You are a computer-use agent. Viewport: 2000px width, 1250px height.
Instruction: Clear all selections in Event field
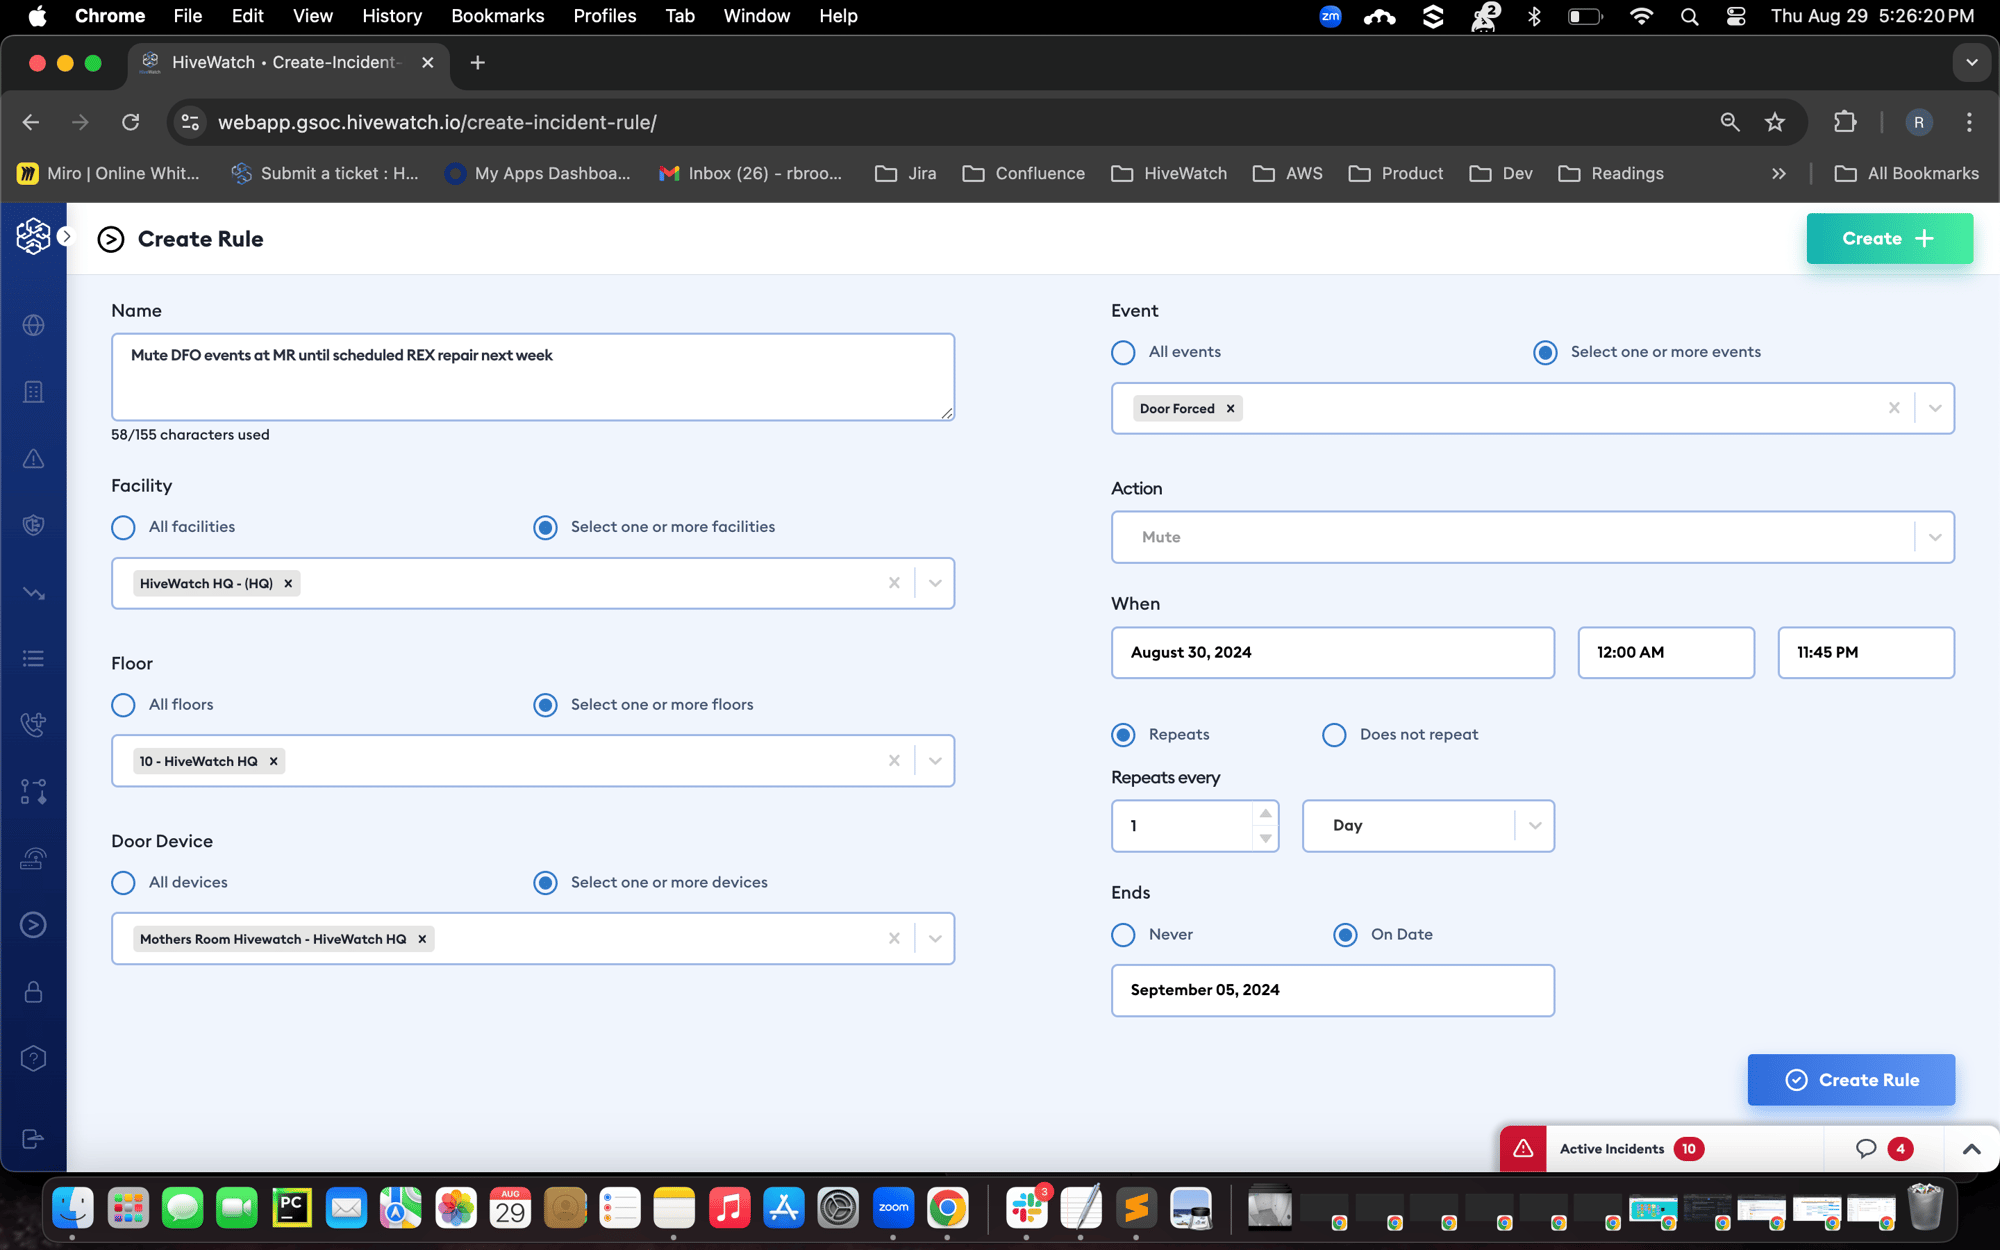[1894, 408]
